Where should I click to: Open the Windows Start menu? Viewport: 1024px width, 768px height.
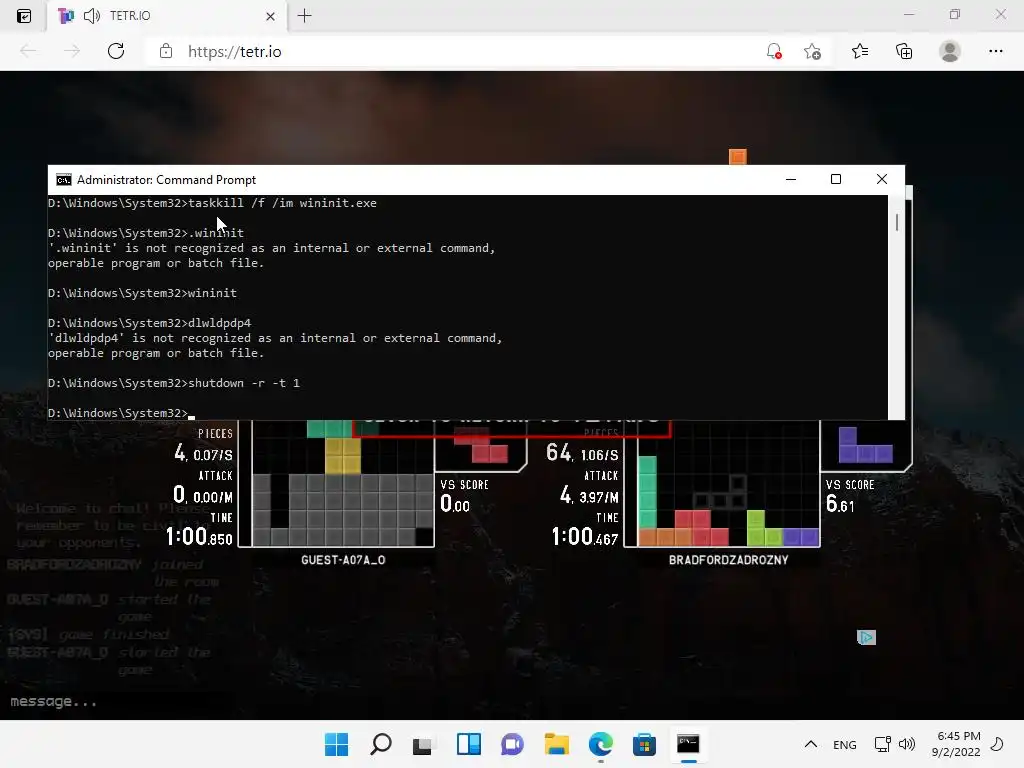click(336, 744)
